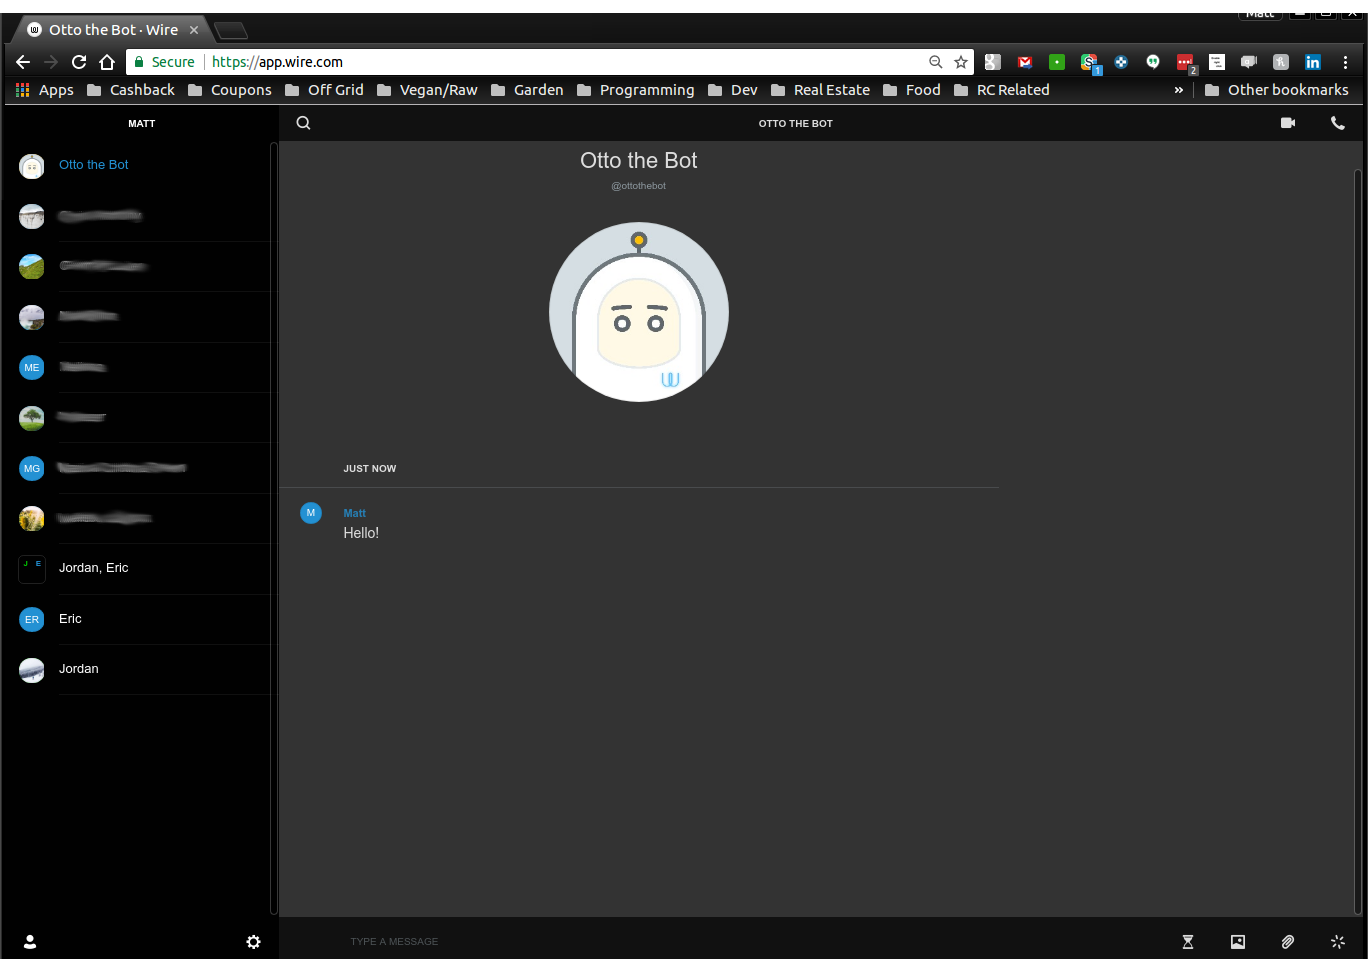Click the conversation area scrollbar
Viewport: 1368px width, 972px height.
(x=1357, y=540)
